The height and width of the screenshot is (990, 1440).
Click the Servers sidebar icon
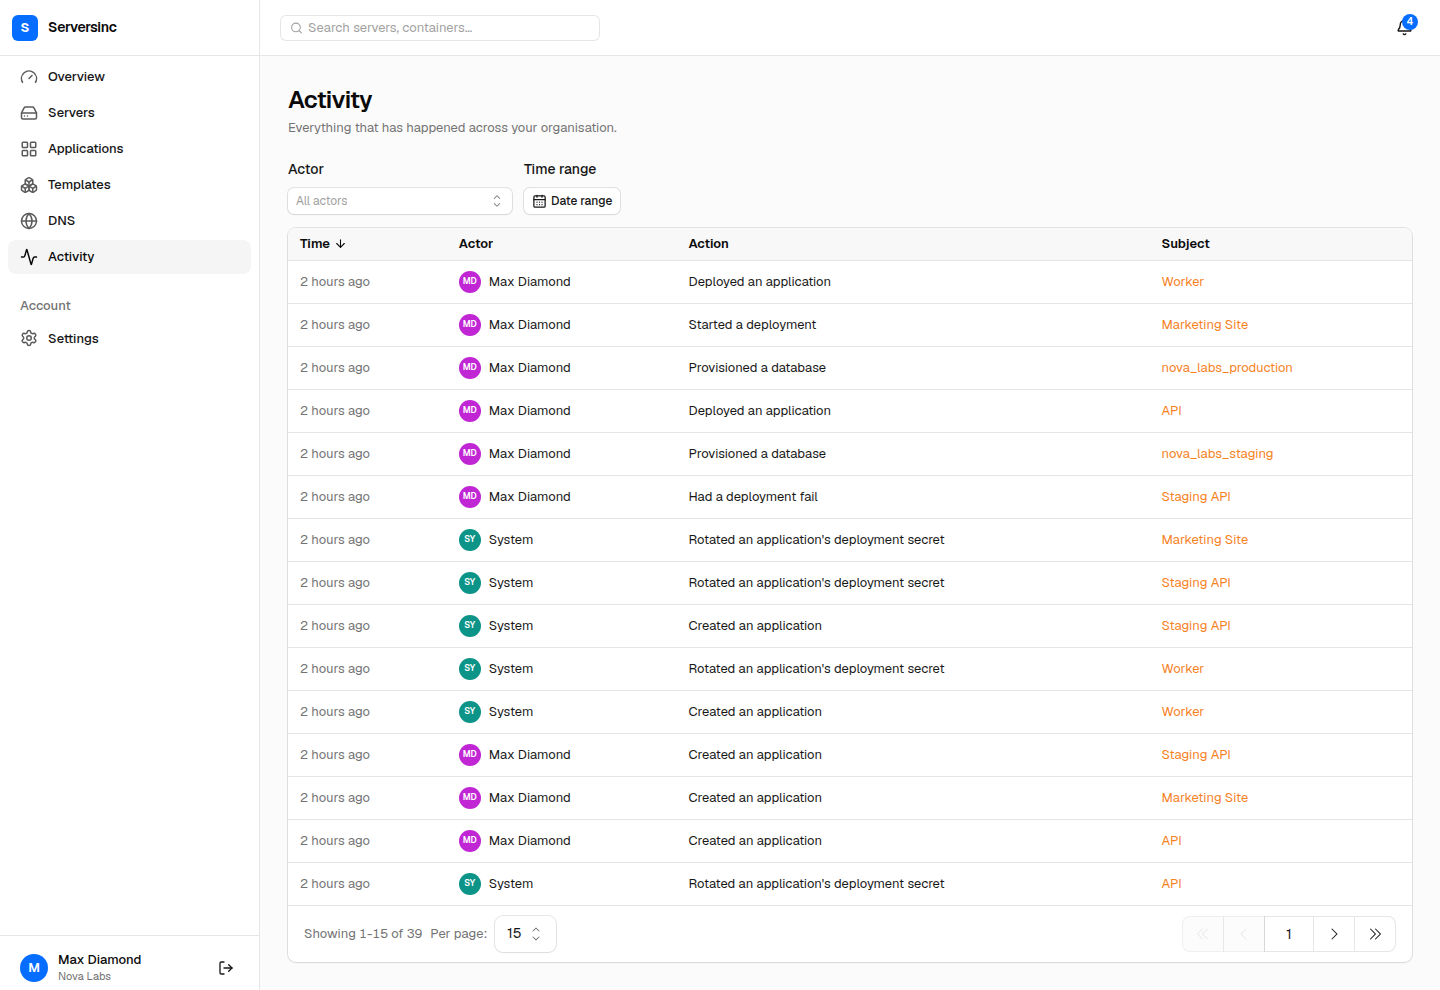click(x=29, y=113)
